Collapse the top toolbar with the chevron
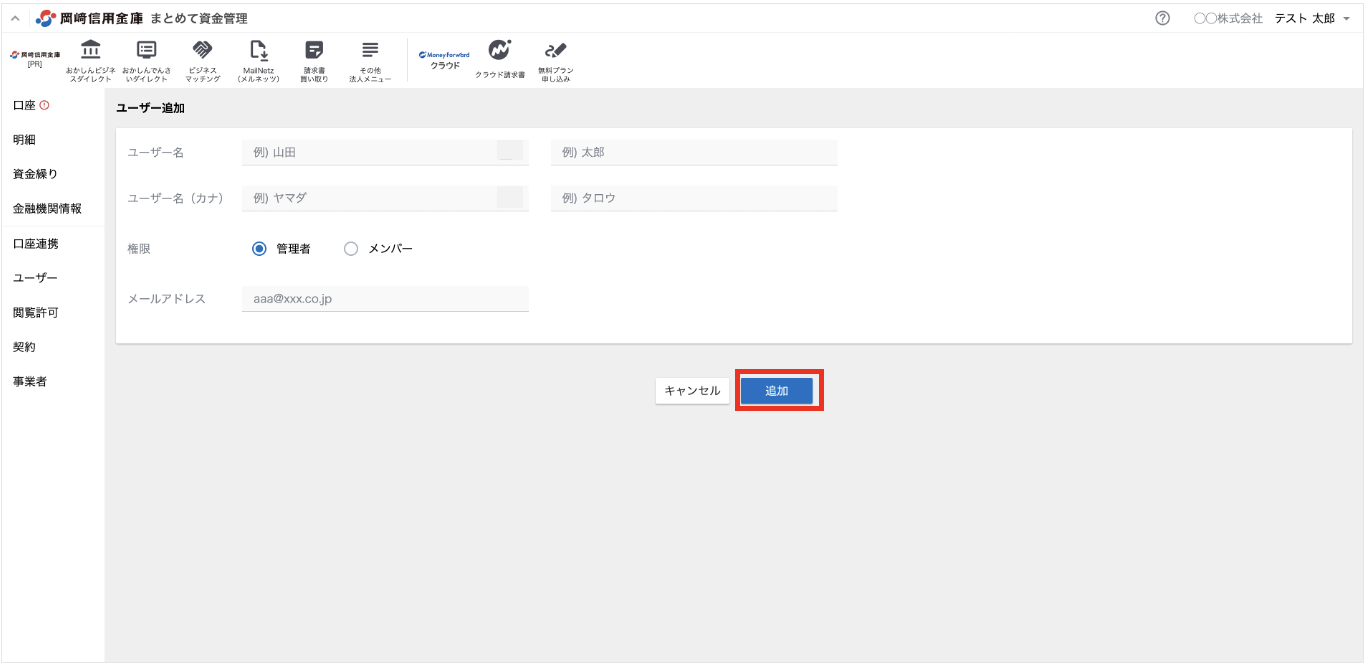 [15, 18]
